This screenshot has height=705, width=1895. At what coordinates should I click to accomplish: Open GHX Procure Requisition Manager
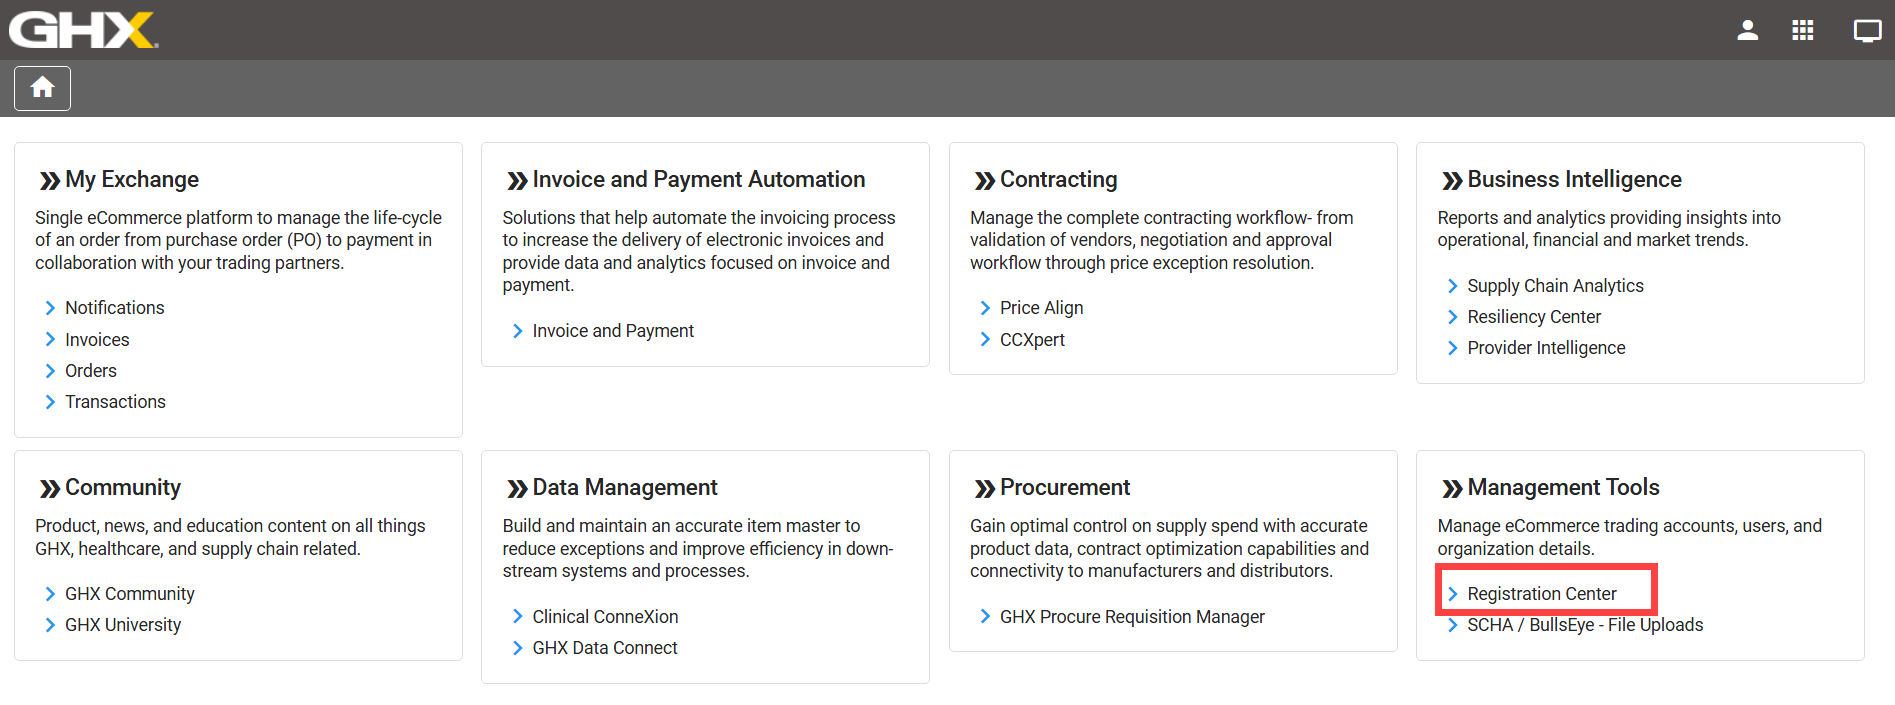click(x=1132, y=617)
